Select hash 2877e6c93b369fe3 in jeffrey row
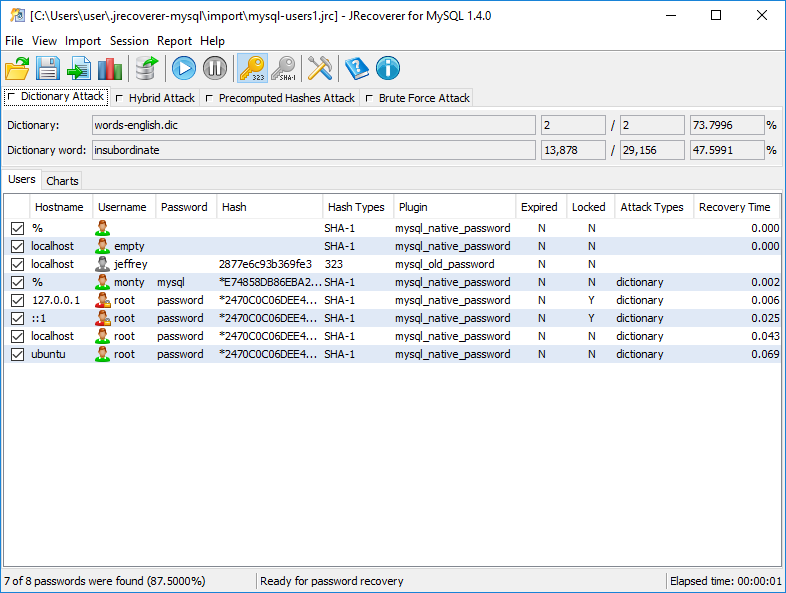The image size is (786, 593). tap(265, 264)
